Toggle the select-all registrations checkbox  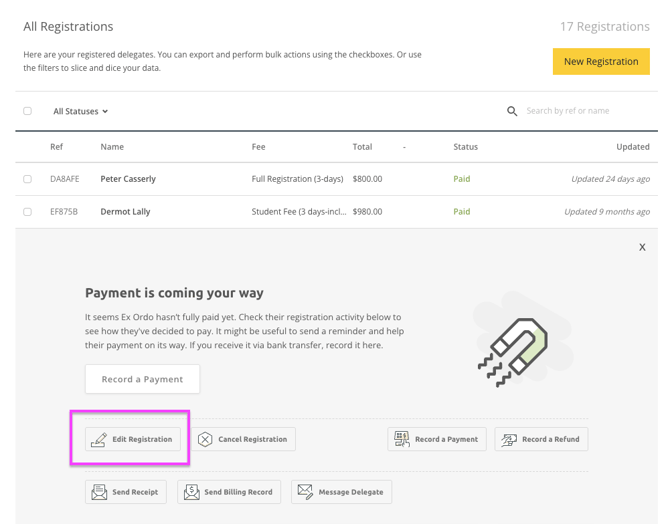coord(28,111)
